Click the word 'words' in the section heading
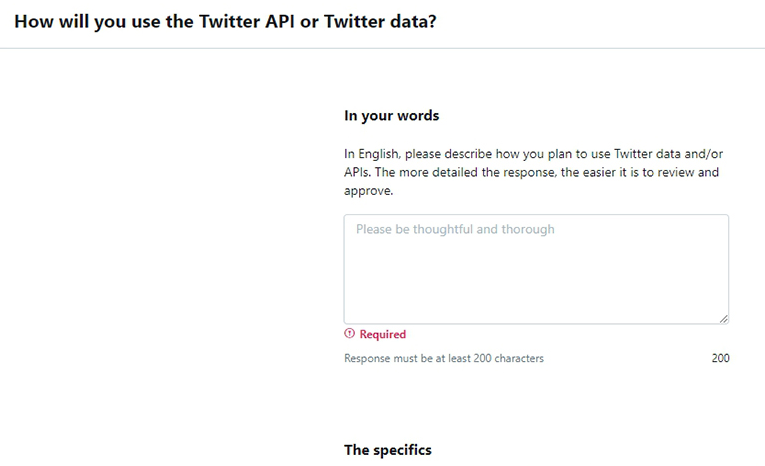This screenshot has height=466, width=765. click(x=418, y=116)
